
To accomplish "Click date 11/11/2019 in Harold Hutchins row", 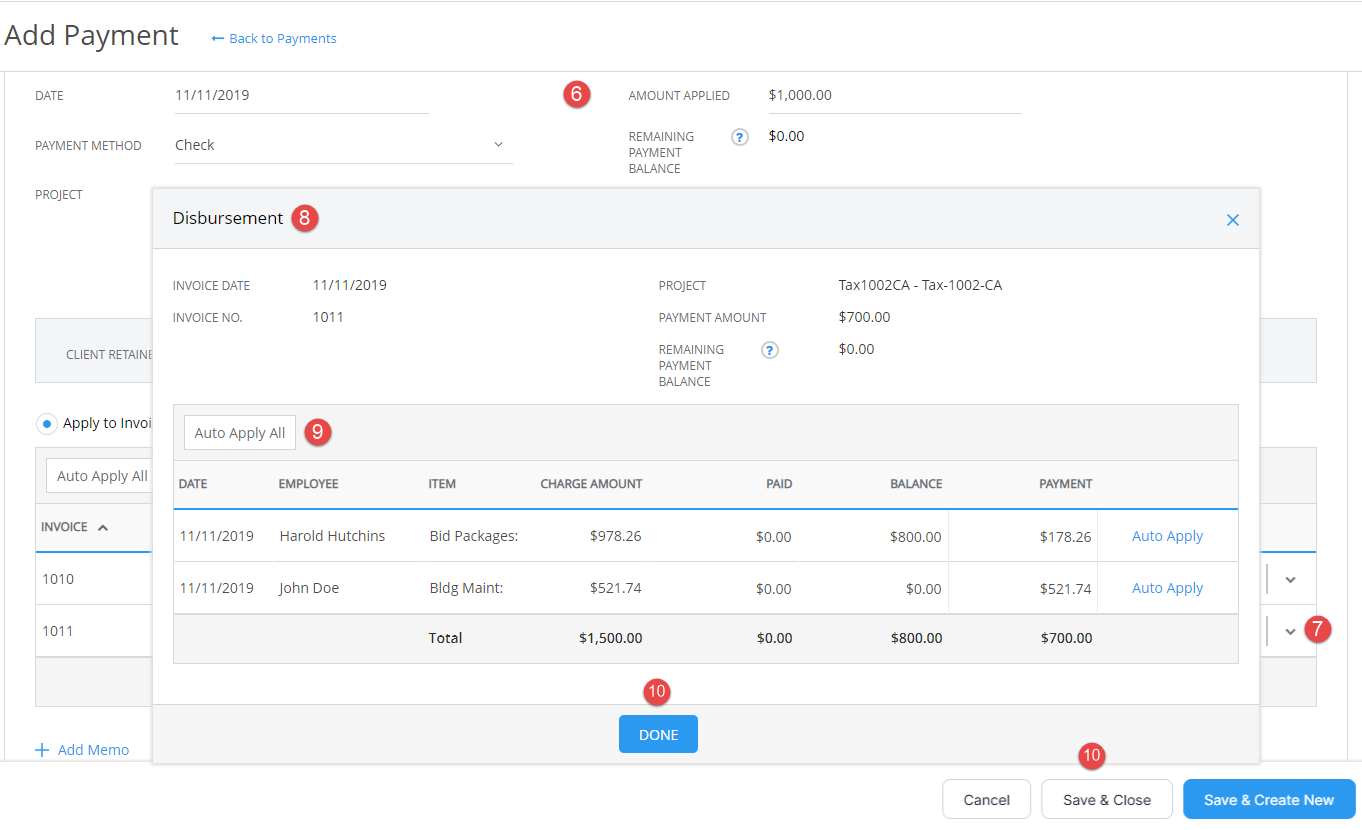I will coord(217,536).
